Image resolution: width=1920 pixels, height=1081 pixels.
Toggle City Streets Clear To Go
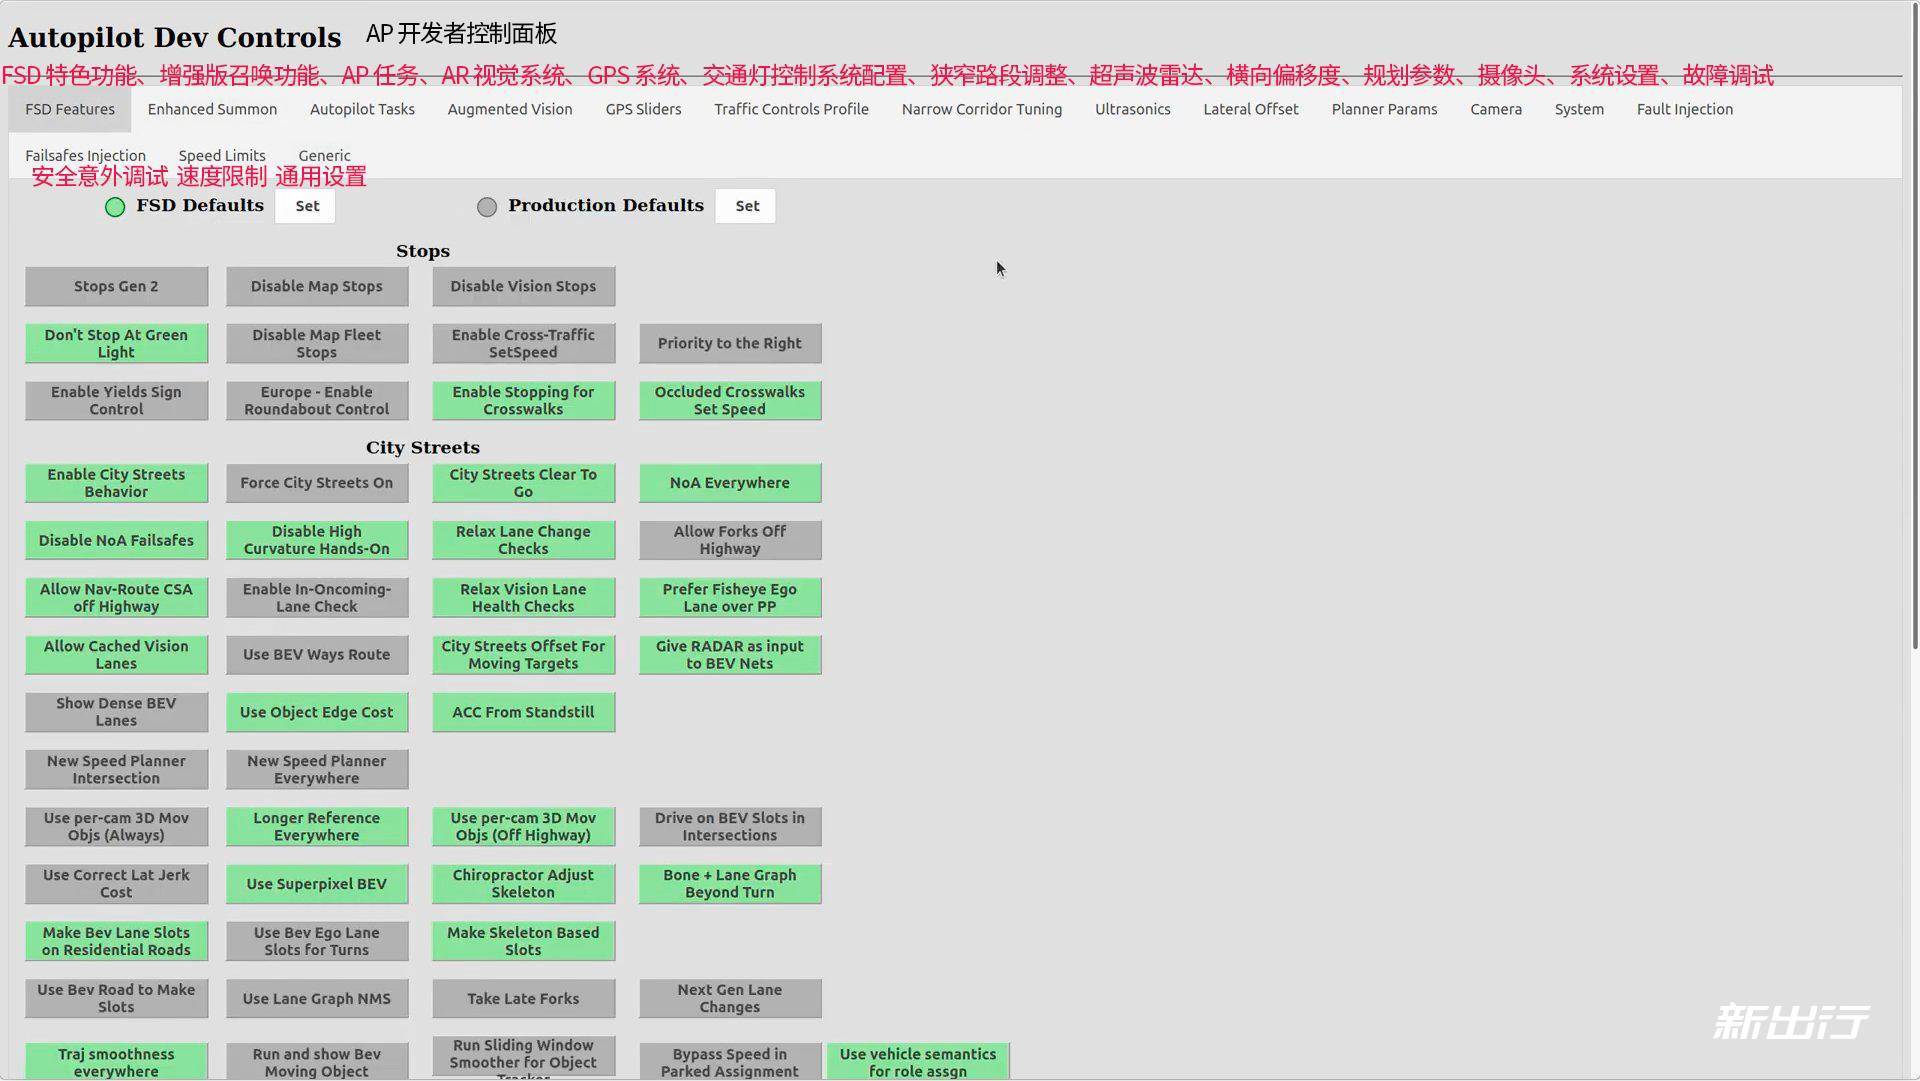(523, 483)
